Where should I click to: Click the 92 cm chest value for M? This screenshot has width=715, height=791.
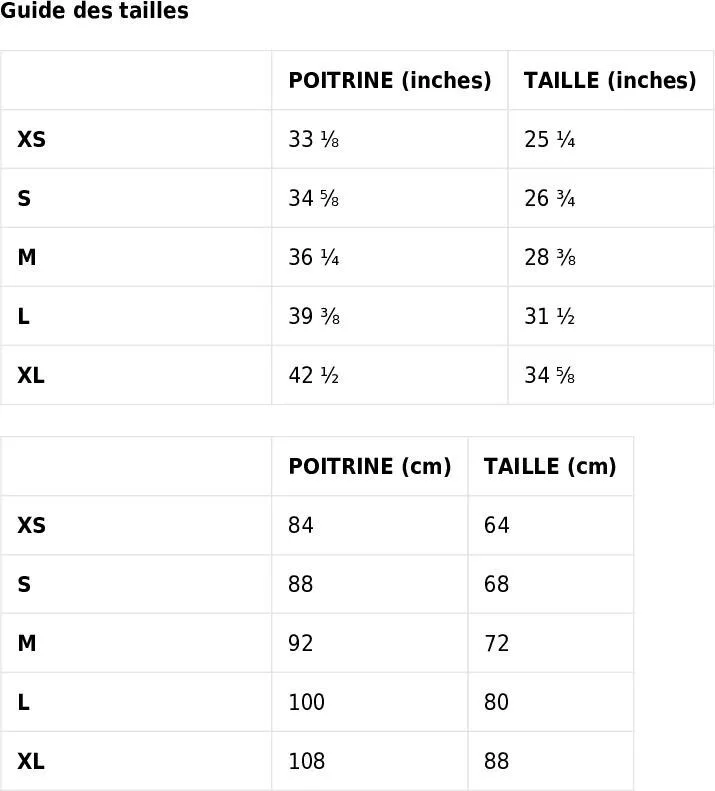301,643
